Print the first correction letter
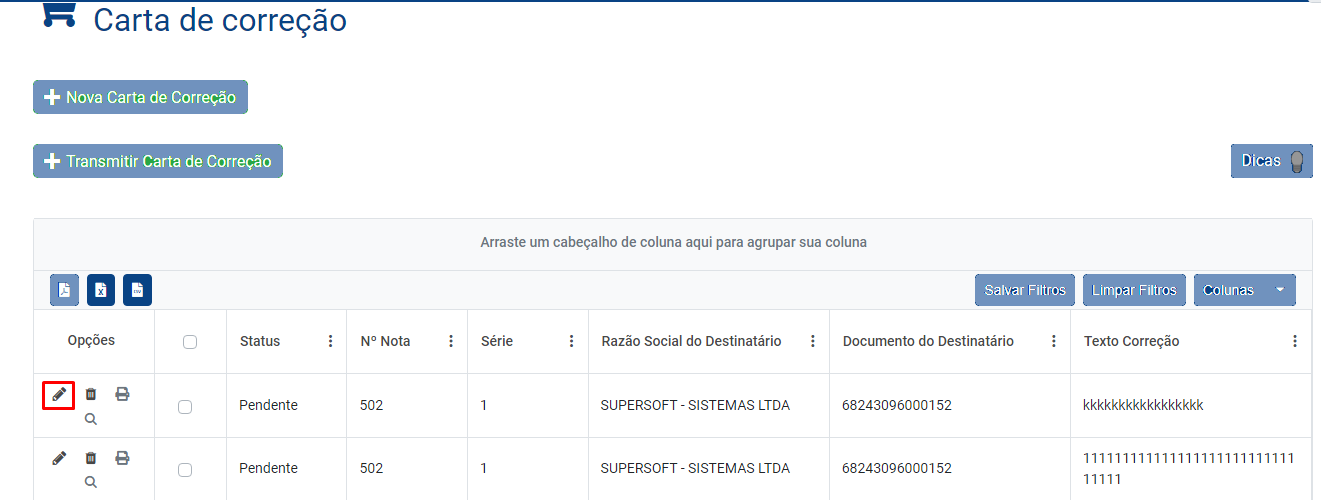Image resolution: width=1321 pixels, height=500 pixels. click(x=122, y=395)
